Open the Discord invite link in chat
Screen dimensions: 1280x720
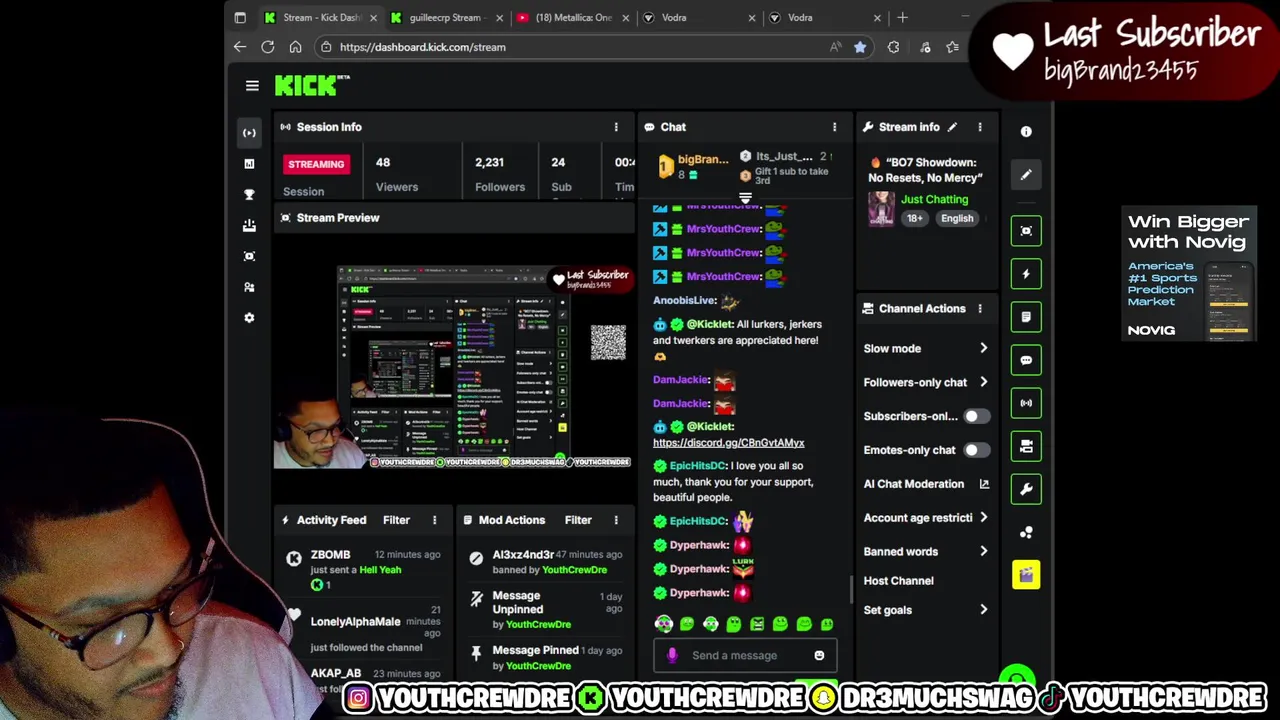(x=728, y=443)
